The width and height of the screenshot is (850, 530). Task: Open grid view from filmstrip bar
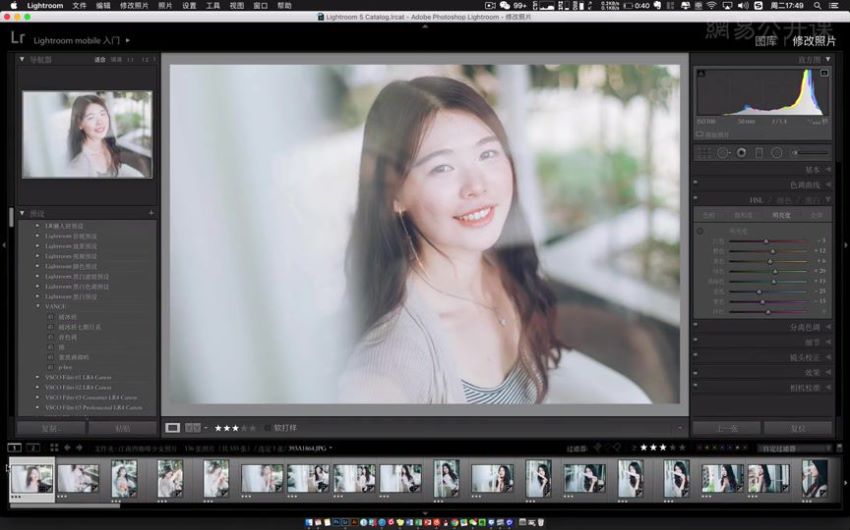54,448
